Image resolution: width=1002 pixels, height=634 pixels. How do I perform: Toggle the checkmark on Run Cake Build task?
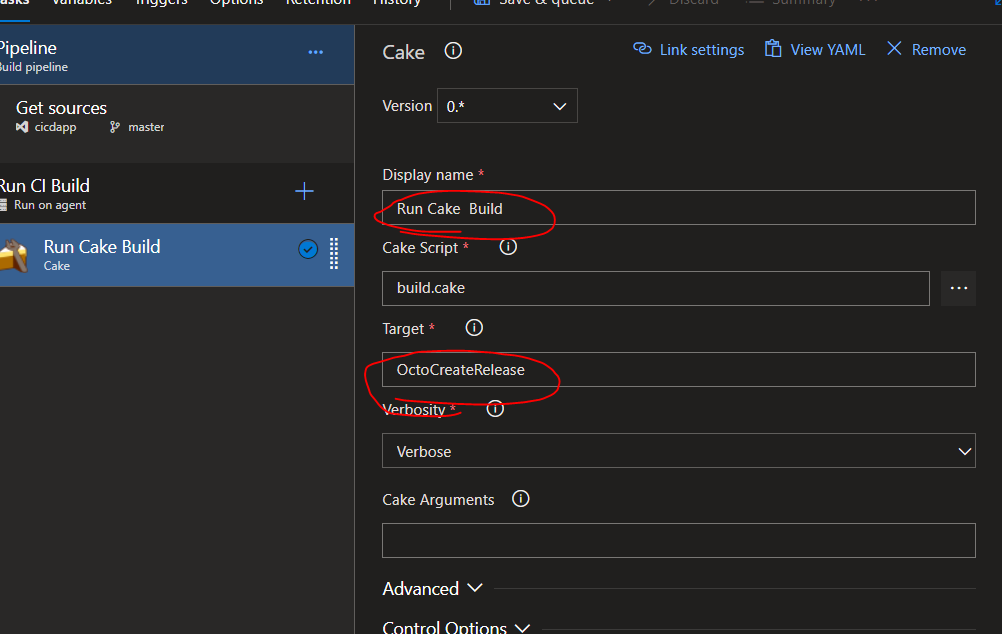tap(308, 250)
